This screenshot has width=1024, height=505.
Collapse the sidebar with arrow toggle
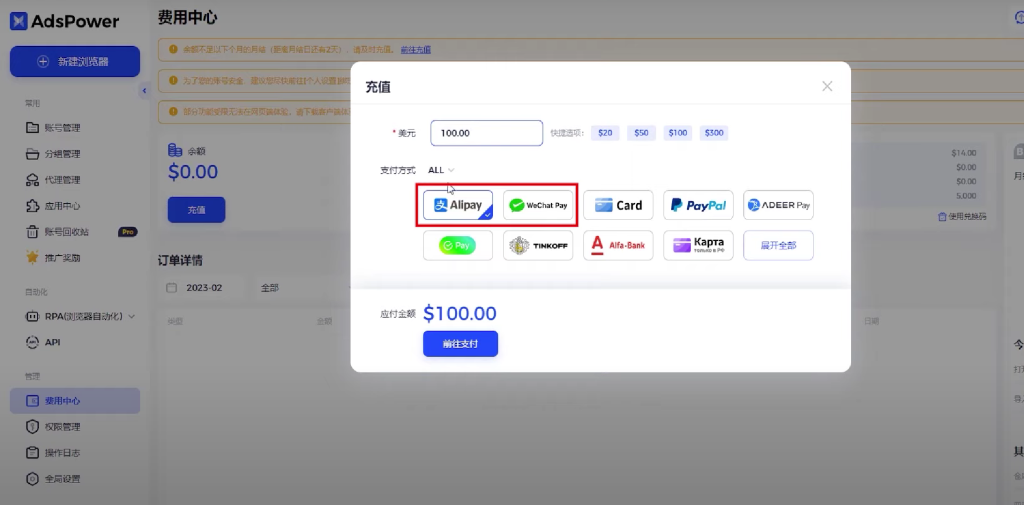click(x=144, y=91)
